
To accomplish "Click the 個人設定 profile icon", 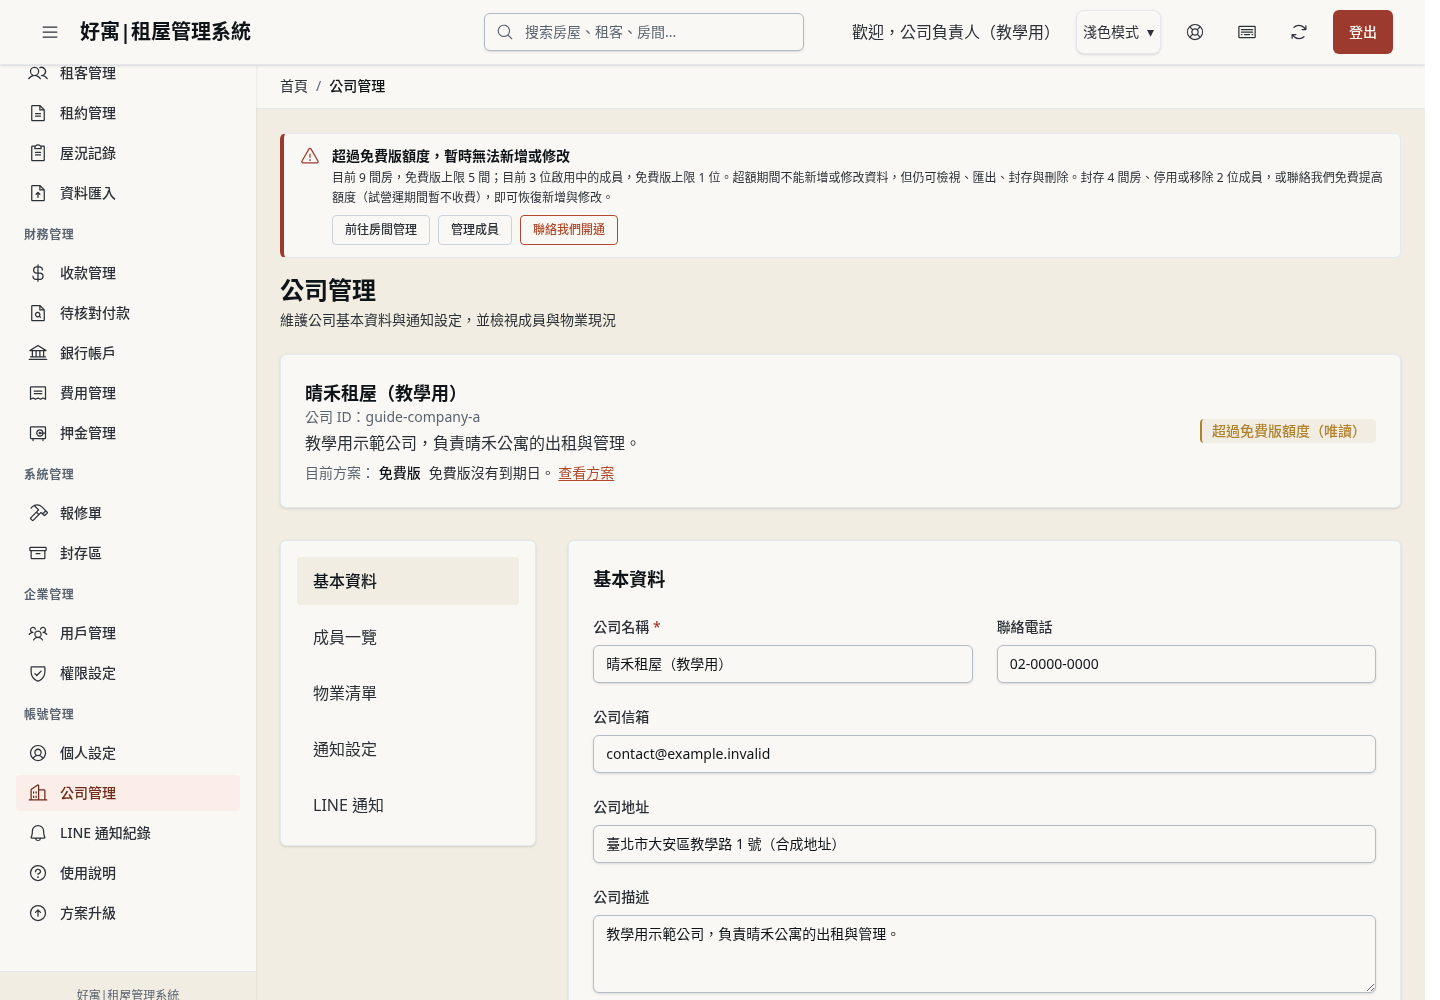I will (38, 753).
